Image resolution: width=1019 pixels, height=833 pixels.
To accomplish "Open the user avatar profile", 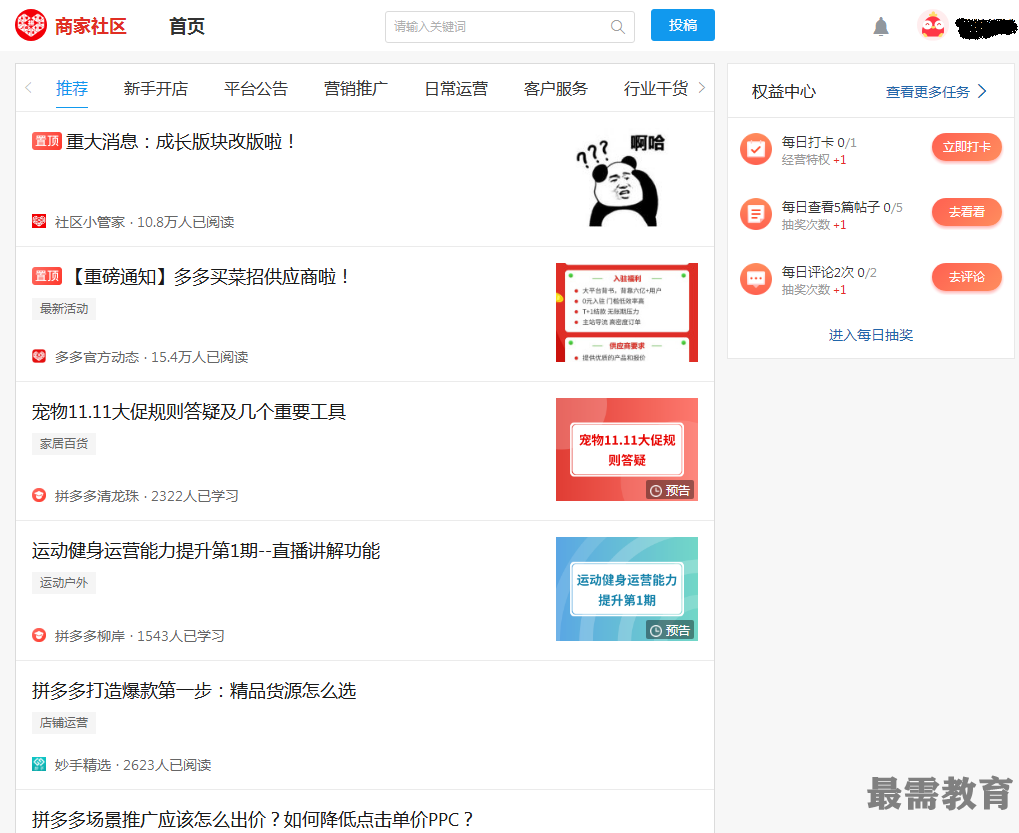I will coord(933,26).
